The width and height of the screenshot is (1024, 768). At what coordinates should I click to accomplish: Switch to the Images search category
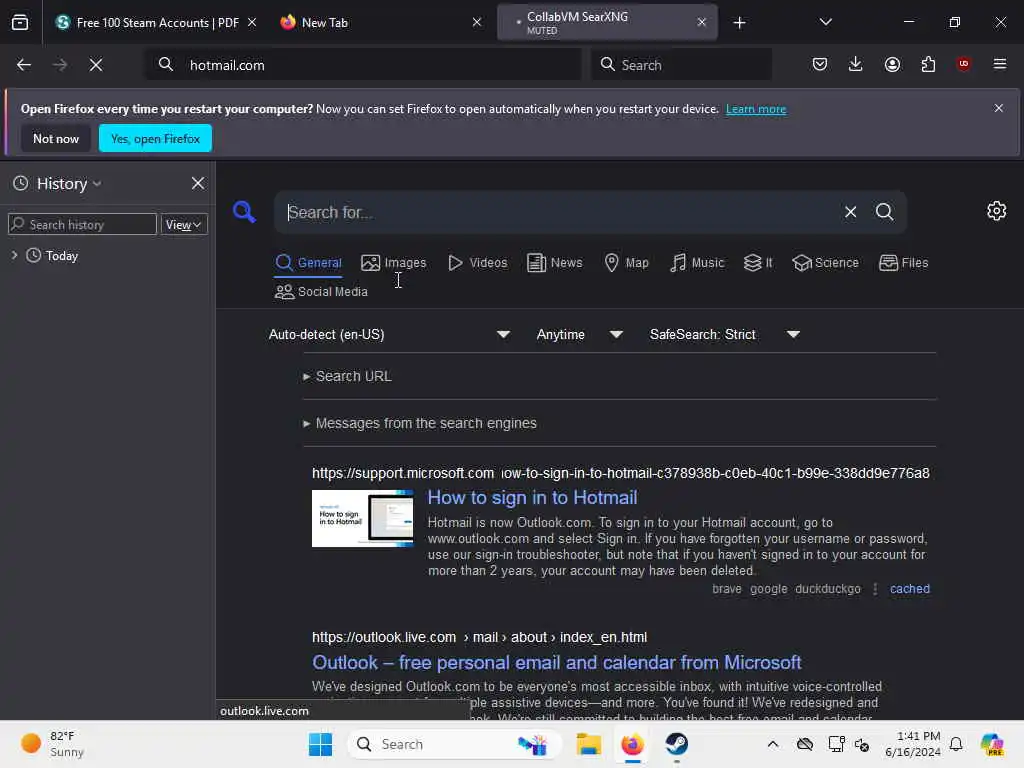click(394, 263)
